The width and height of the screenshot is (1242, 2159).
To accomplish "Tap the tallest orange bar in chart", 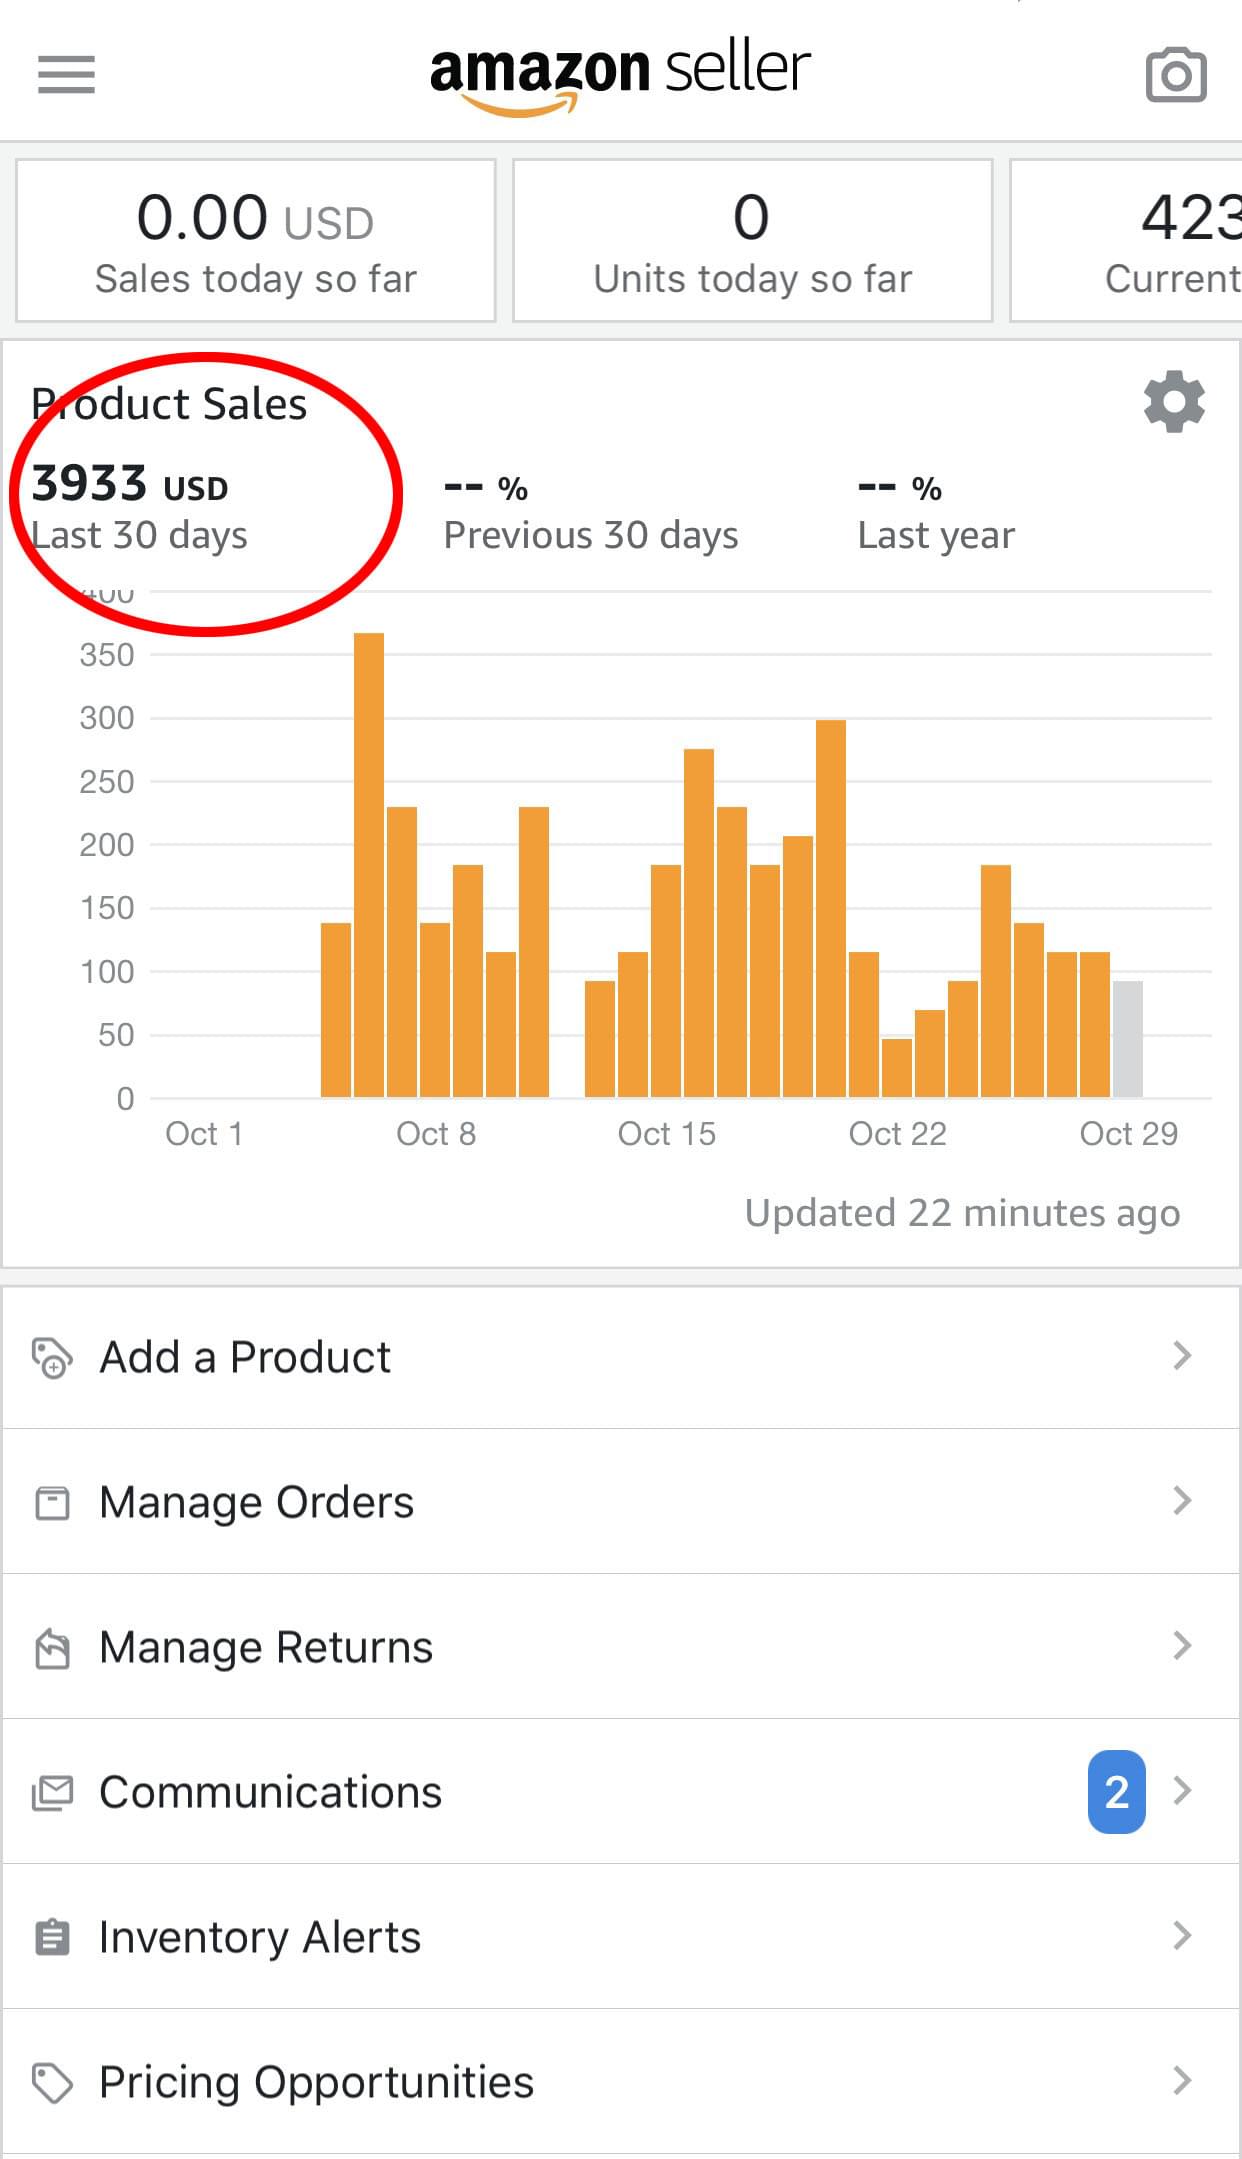I will pyautogui.click(x=369, y=865).
